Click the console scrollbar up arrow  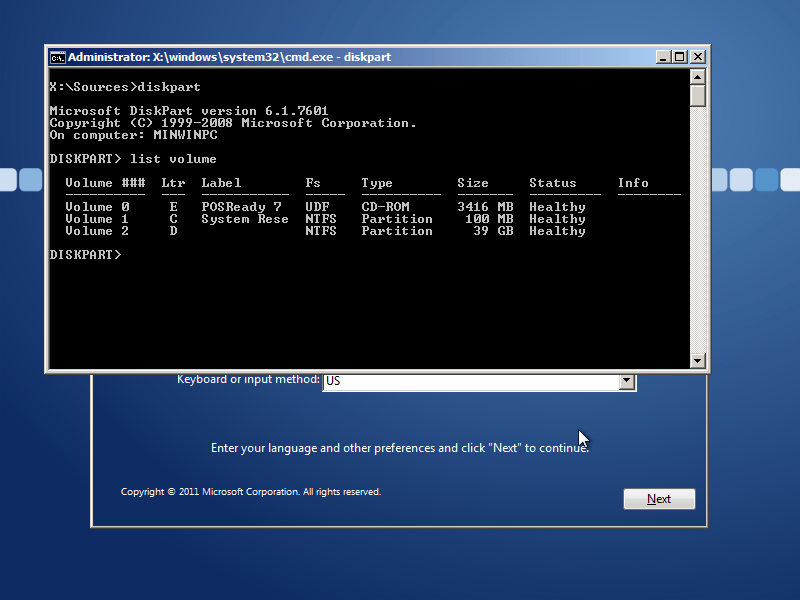(x=697, y=77)
